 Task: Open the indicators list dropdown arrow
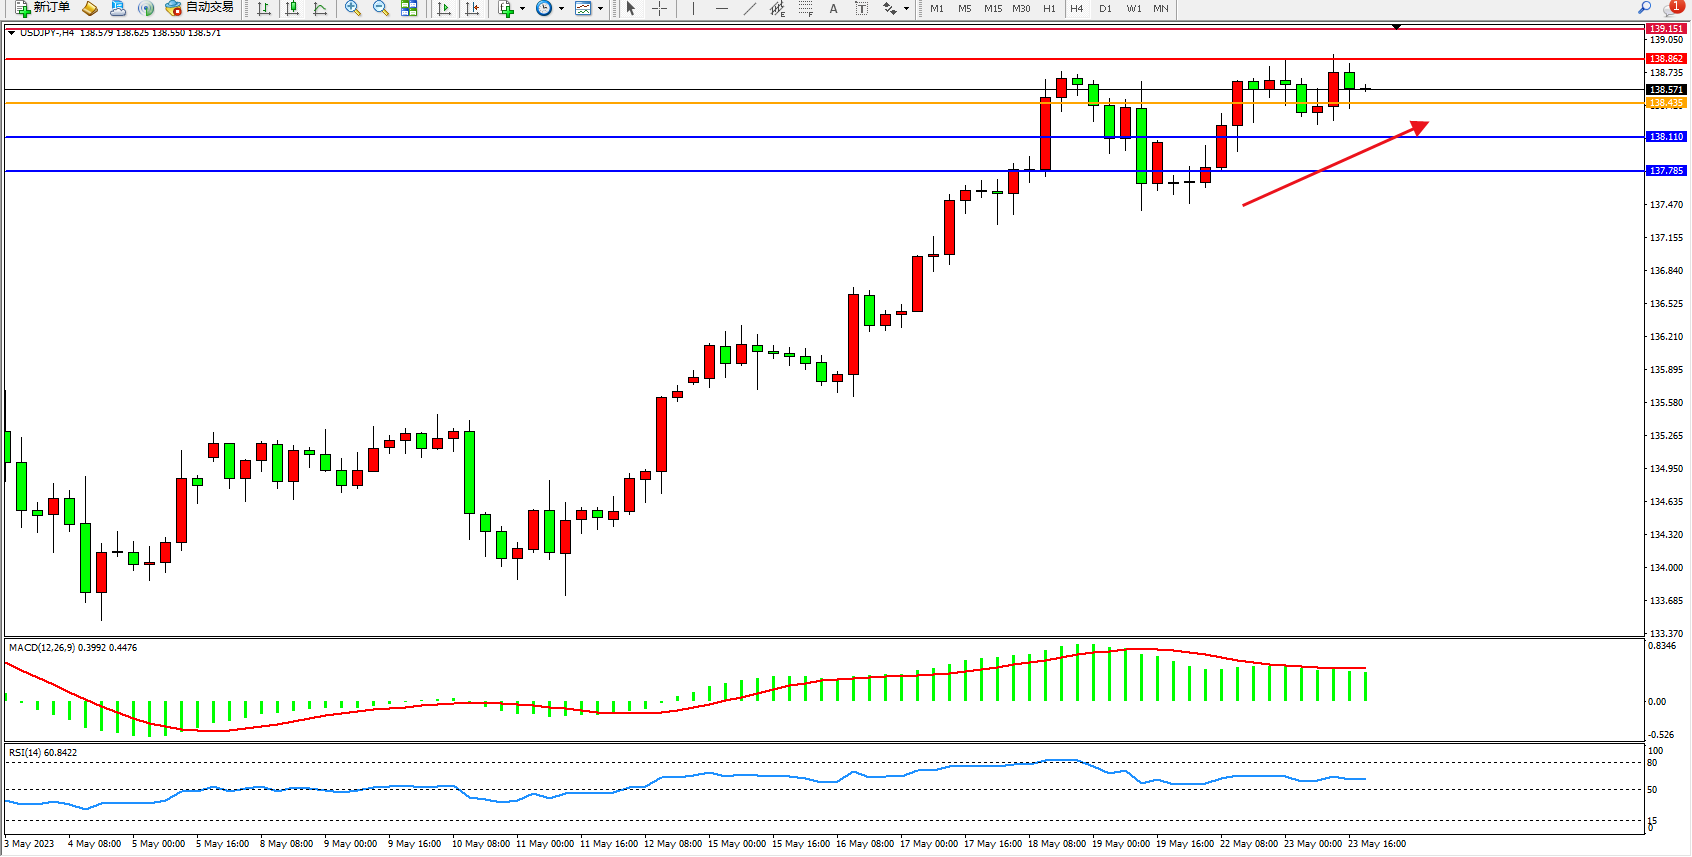[522, 8]
